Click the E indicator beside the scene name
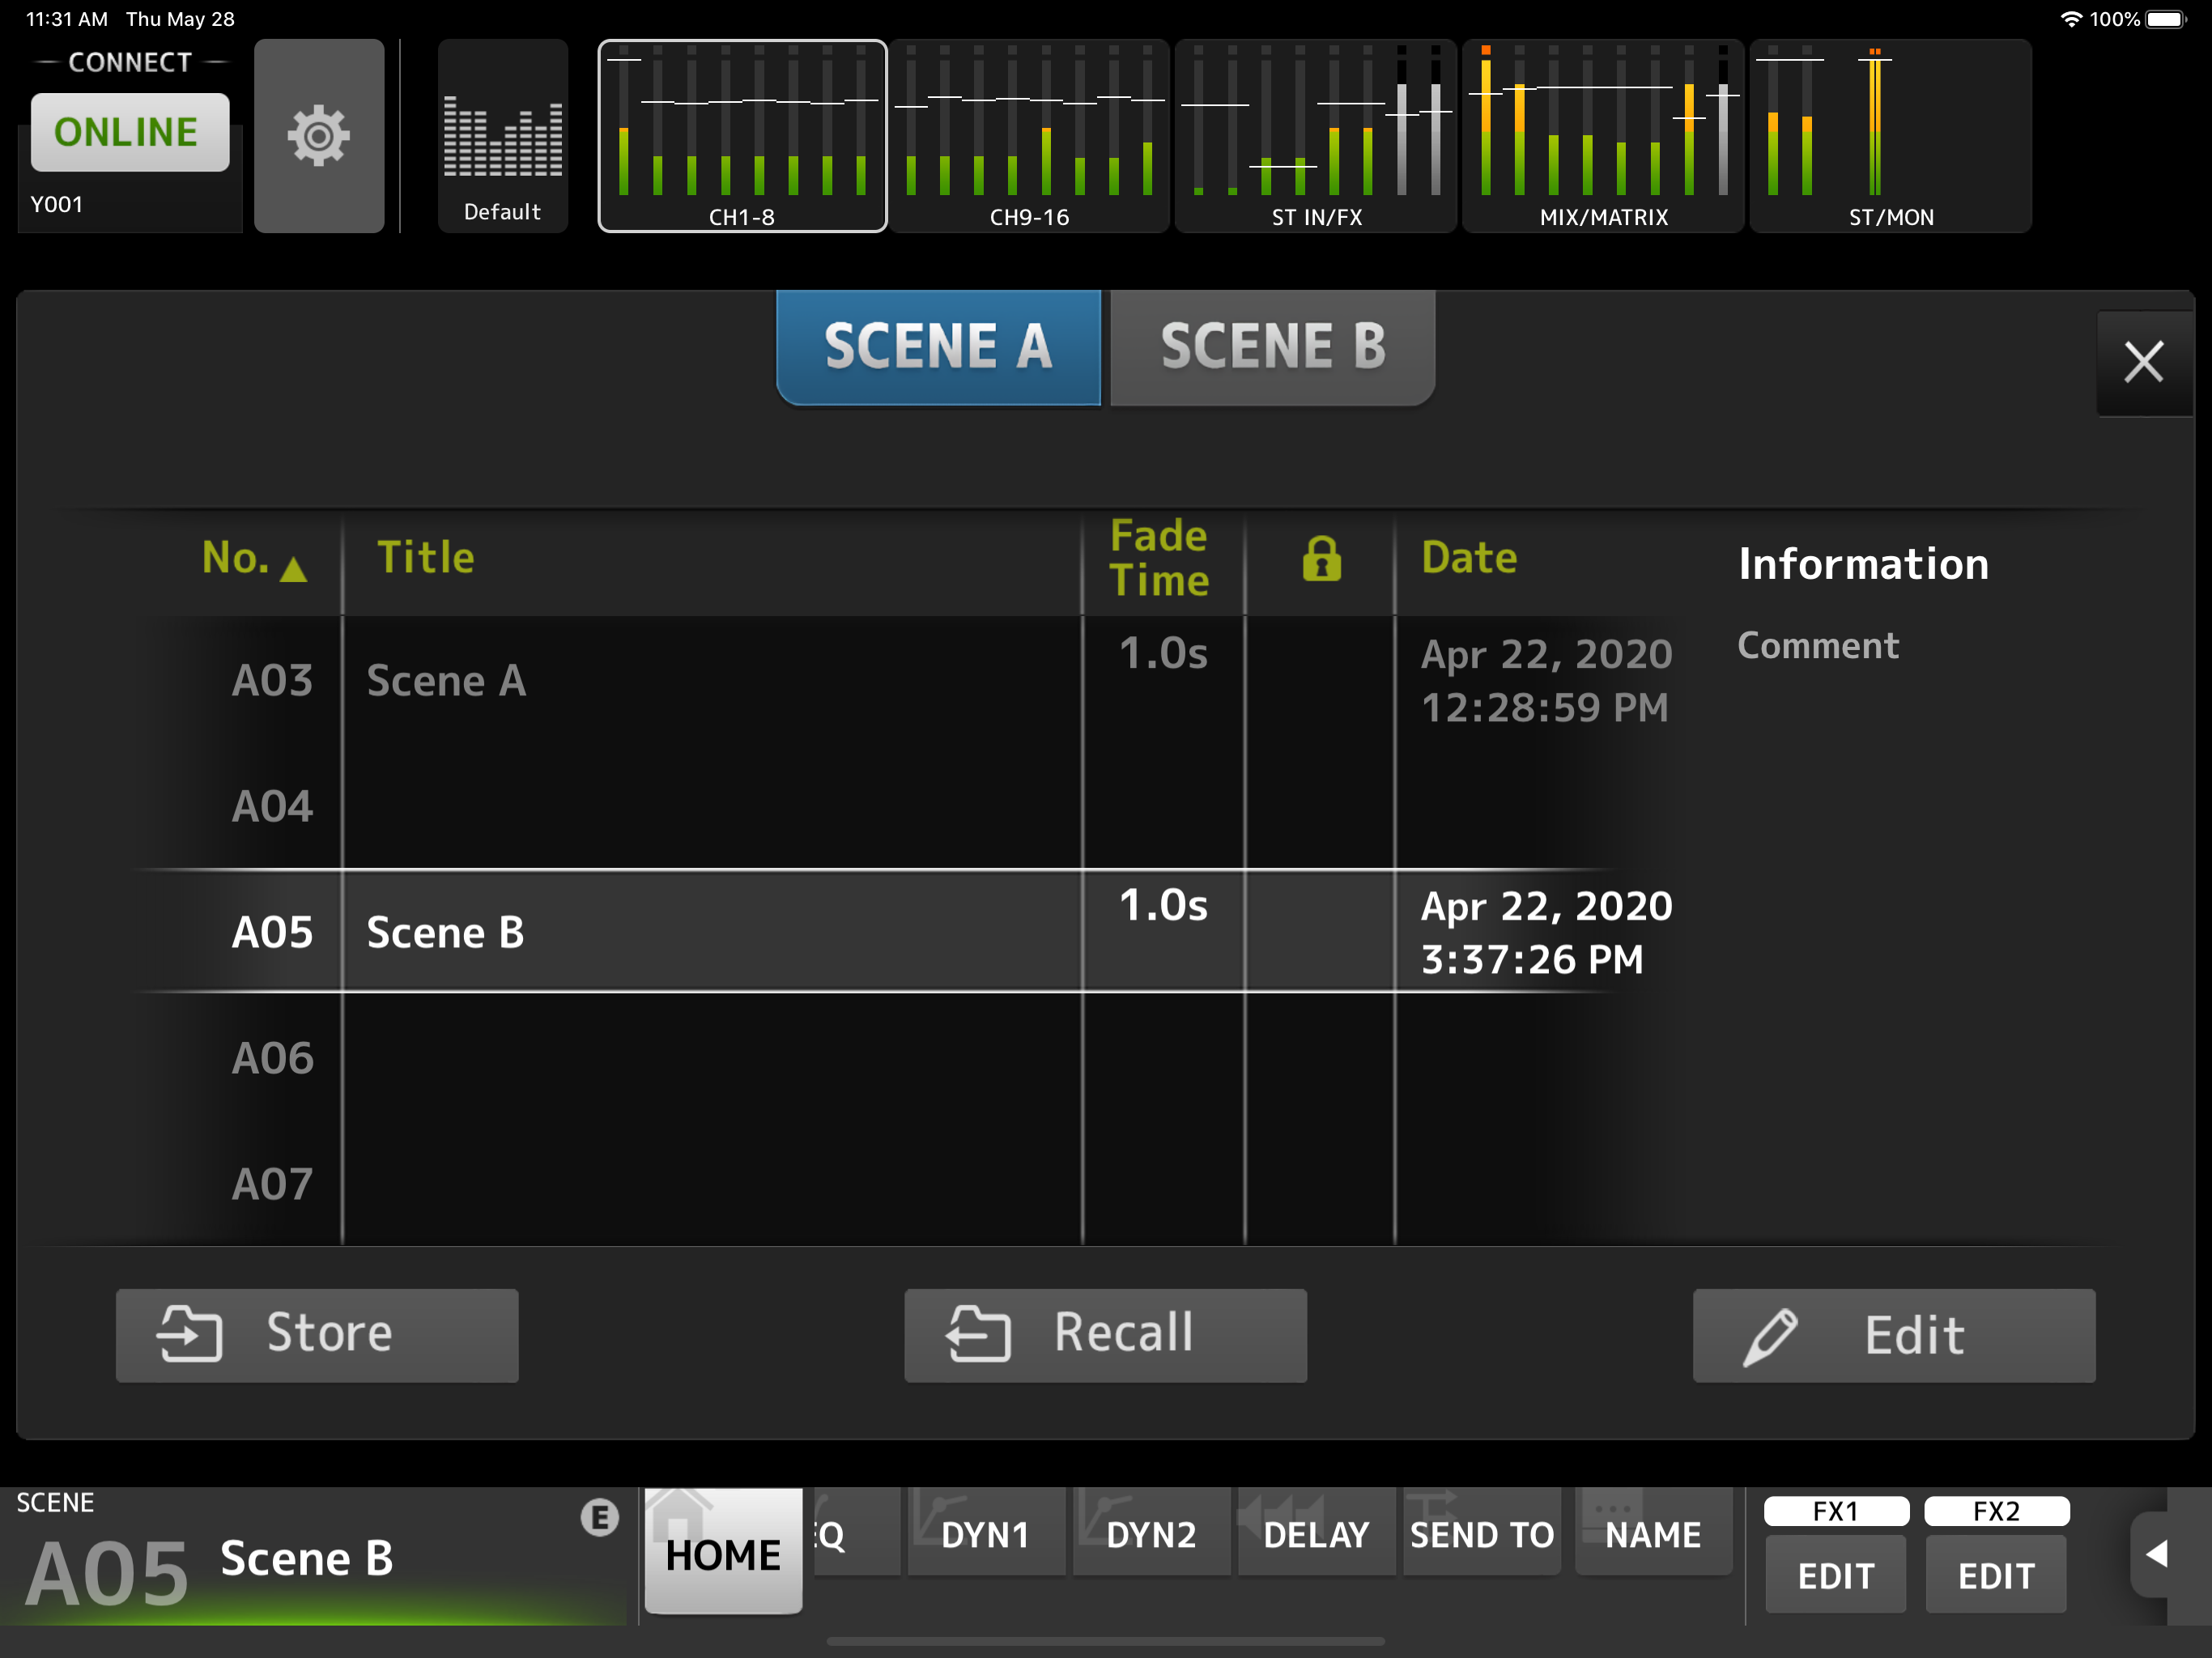This screenshot has height=1658, width=2212. pyautogui.click(x=599, y=1517)
